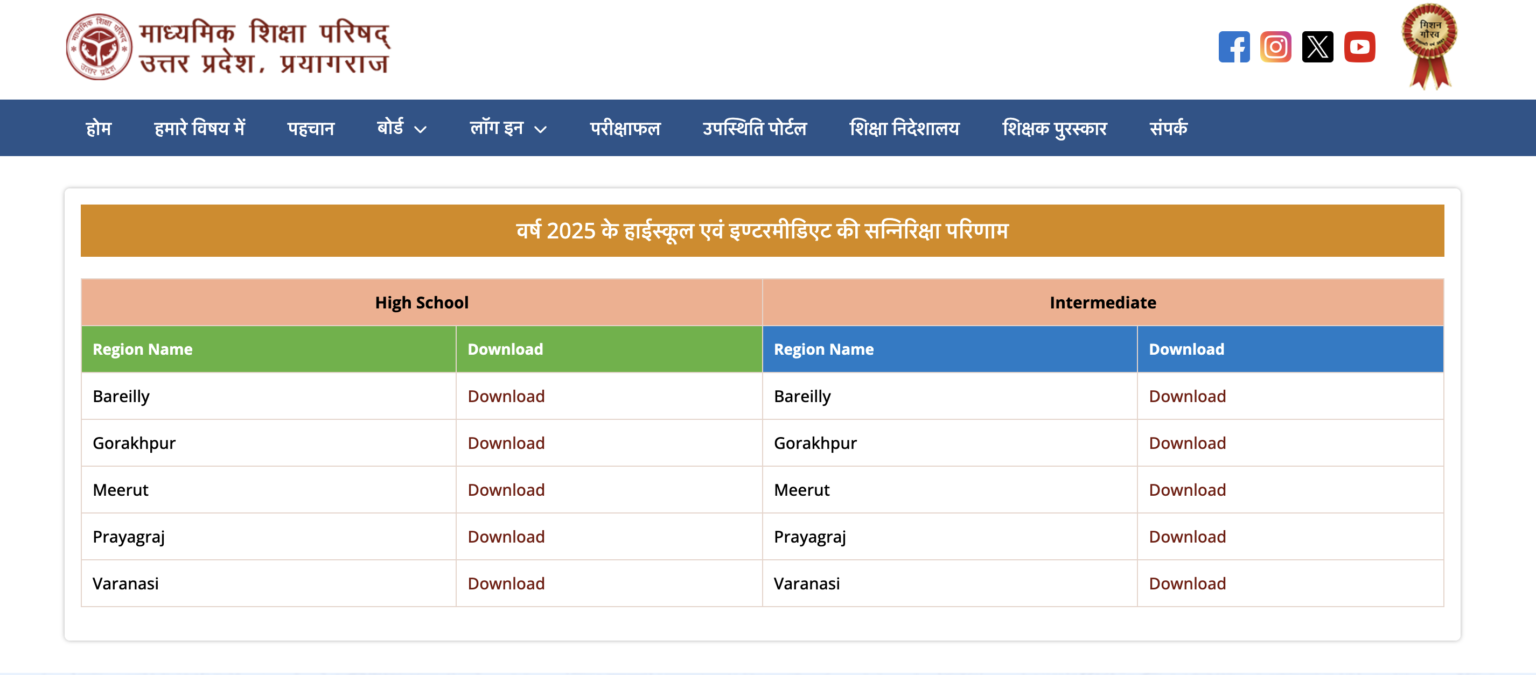Open the होम menu item
1536x675 pixels.
tap(99, 128)
